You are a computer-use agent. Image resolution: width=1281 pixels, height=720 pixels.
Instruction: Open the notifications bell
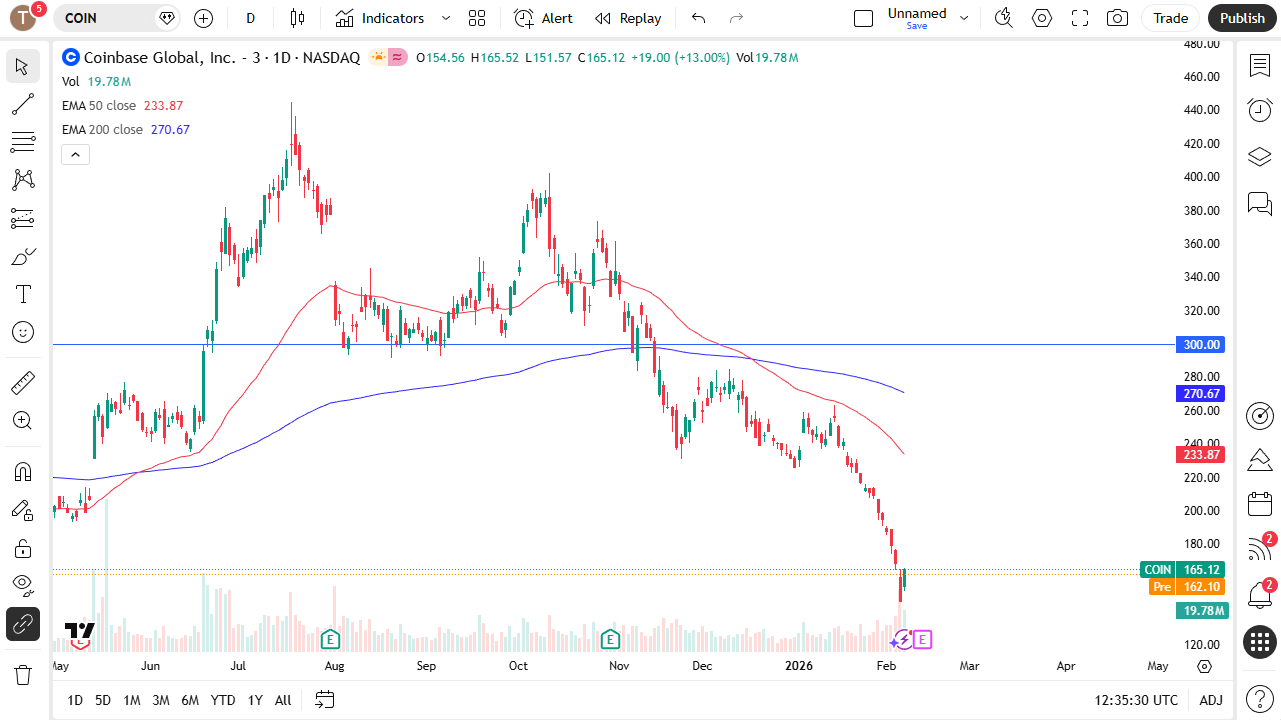(x=1260, y=596)
